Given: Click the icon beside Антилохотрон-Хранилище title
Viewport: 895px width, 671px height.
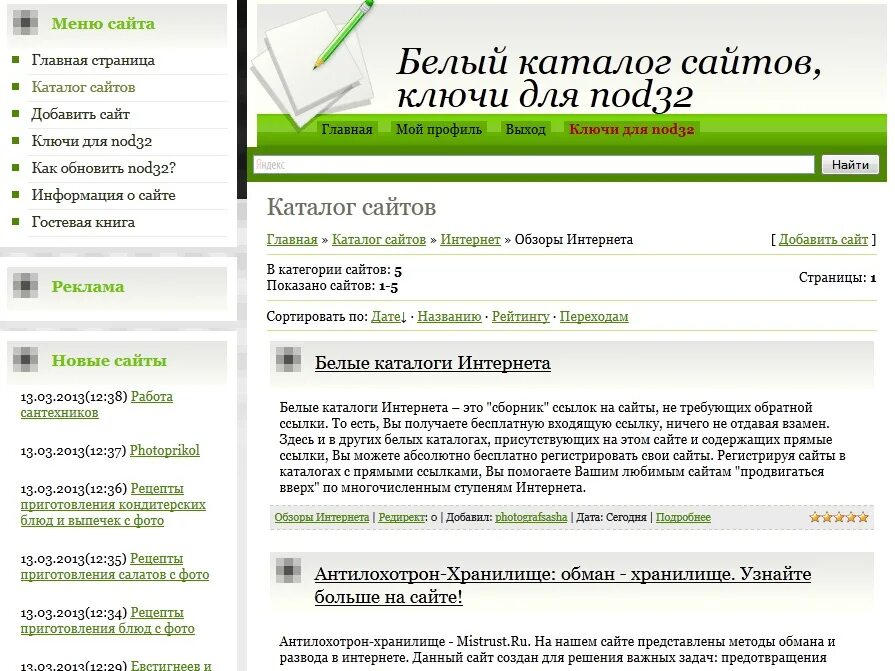Looking at the screenshot, I should click(288, 571).
